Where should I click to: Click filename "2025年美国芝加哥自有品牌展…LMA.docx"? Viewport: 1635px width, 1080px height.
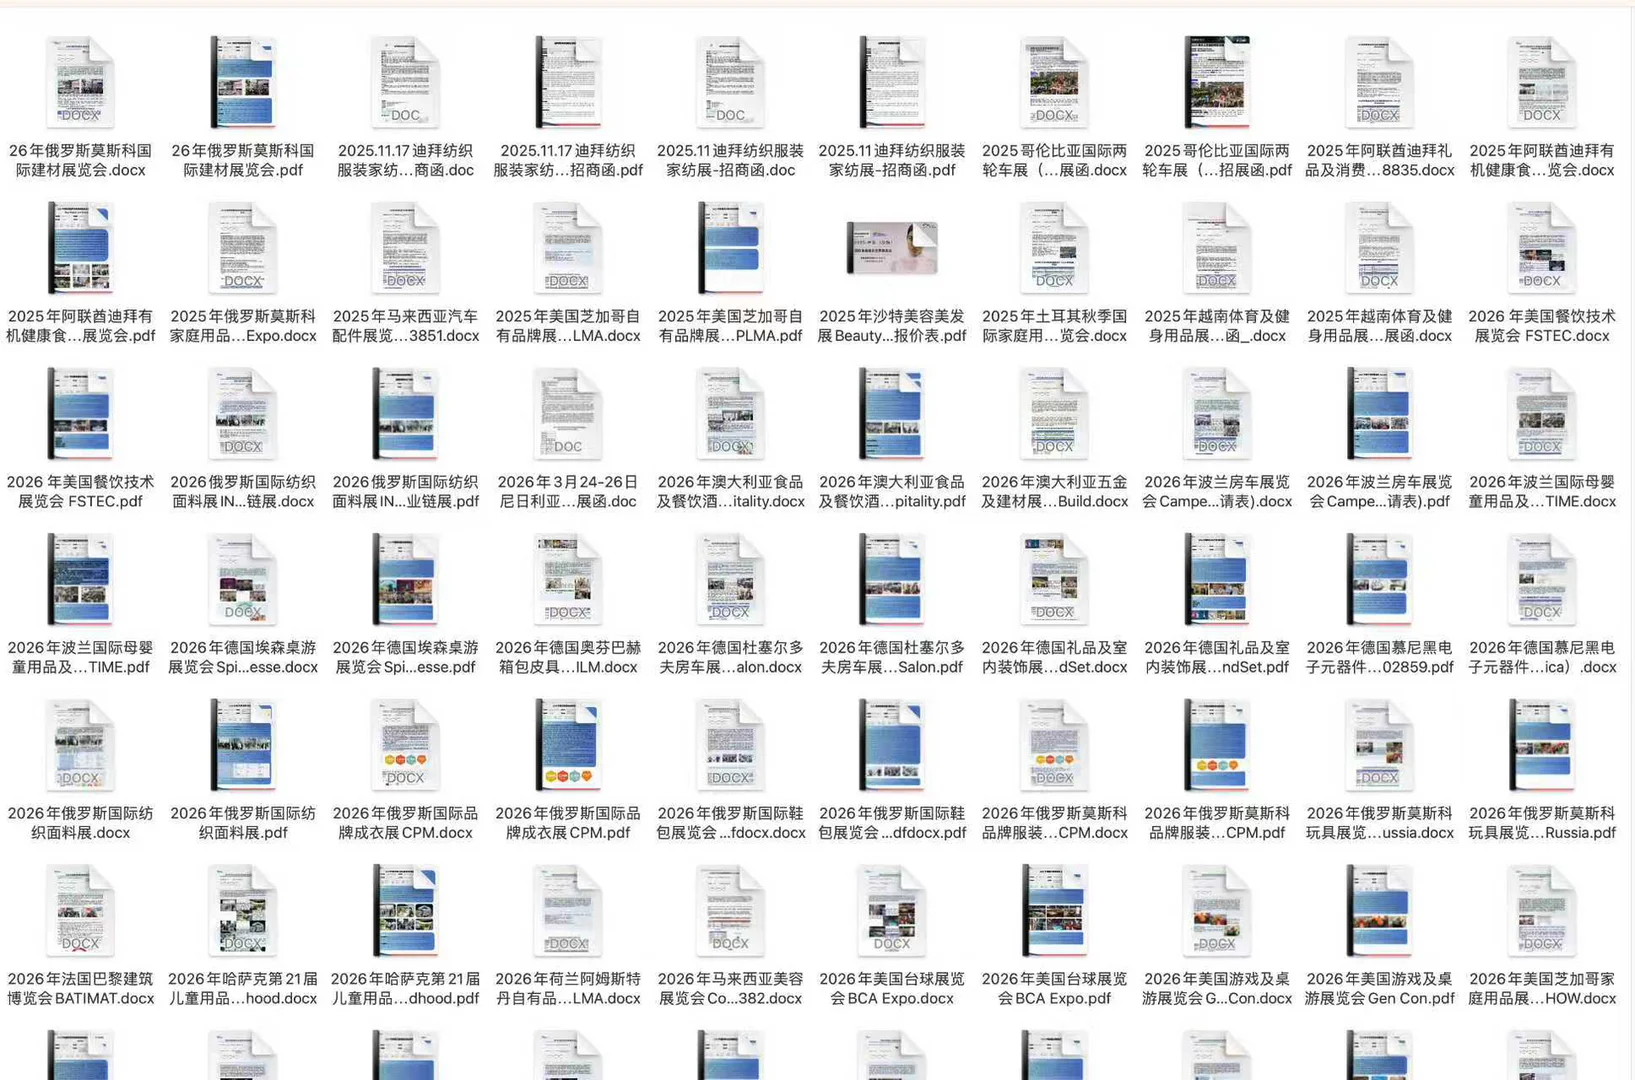coord(568,326)
